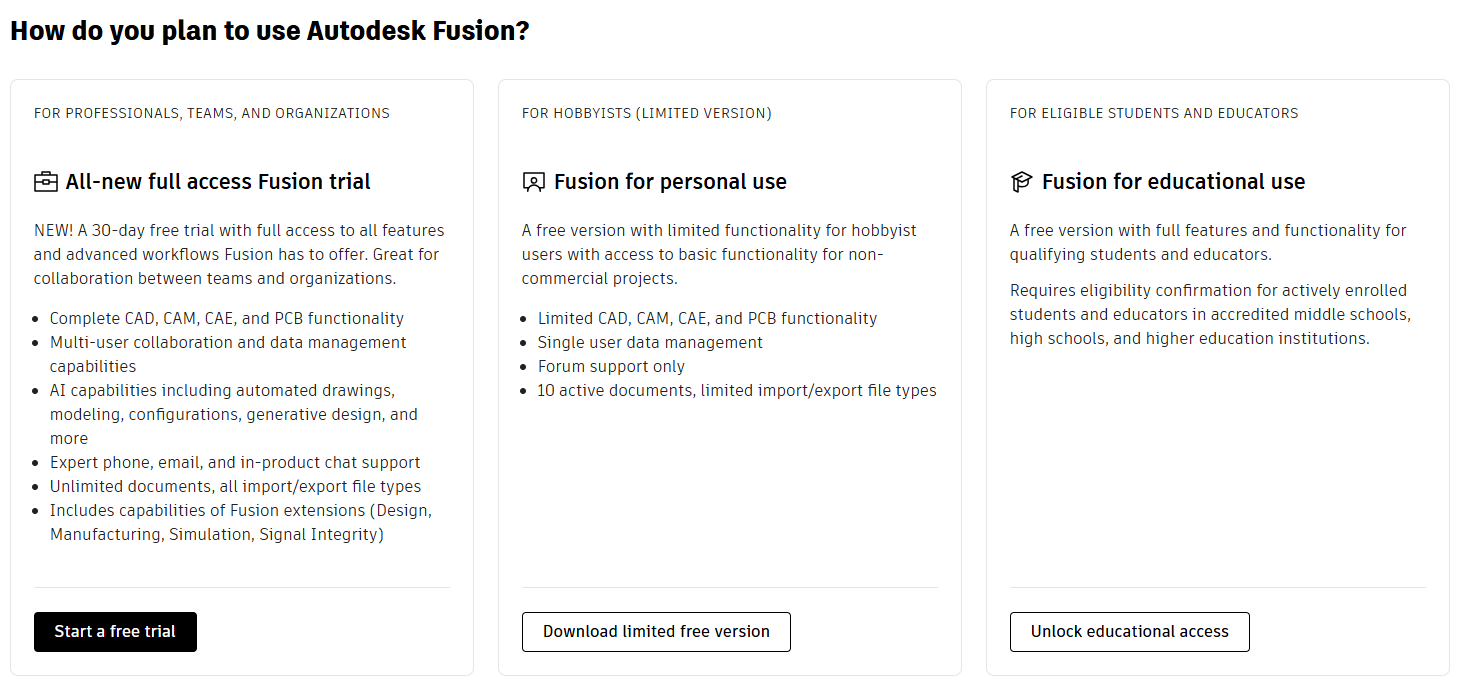Click the 'Fusion for personal use' heading
1465x694 pixels.
tap(670, 182)
